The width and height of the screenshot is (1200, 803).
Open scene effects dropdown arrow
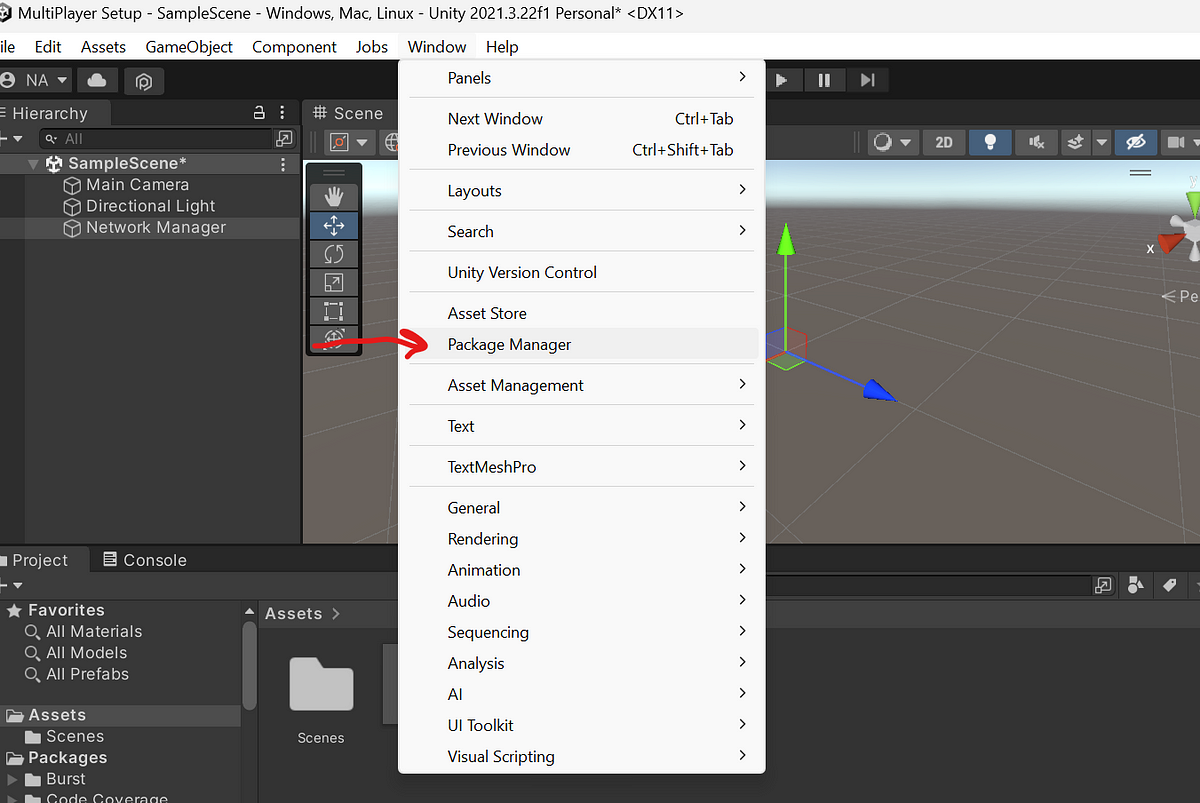1101,142
